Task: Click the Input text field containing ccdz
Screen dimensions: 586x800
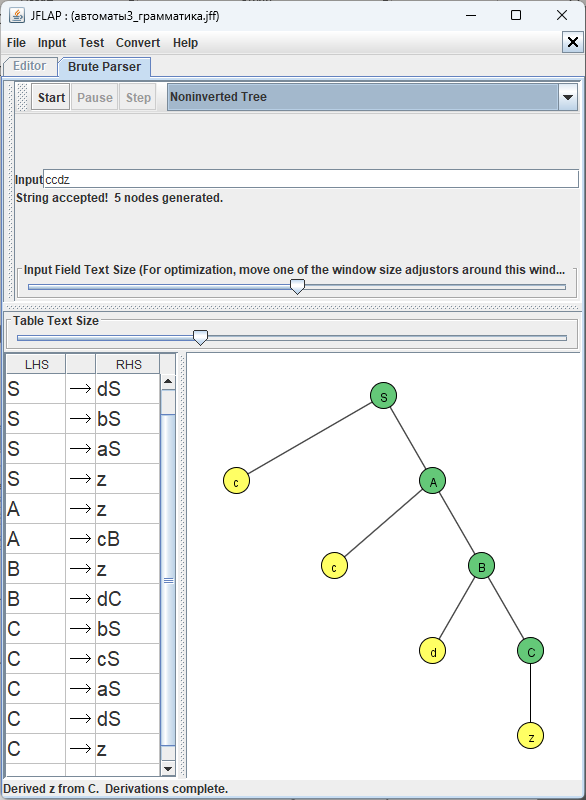Action: click(311, 180)
